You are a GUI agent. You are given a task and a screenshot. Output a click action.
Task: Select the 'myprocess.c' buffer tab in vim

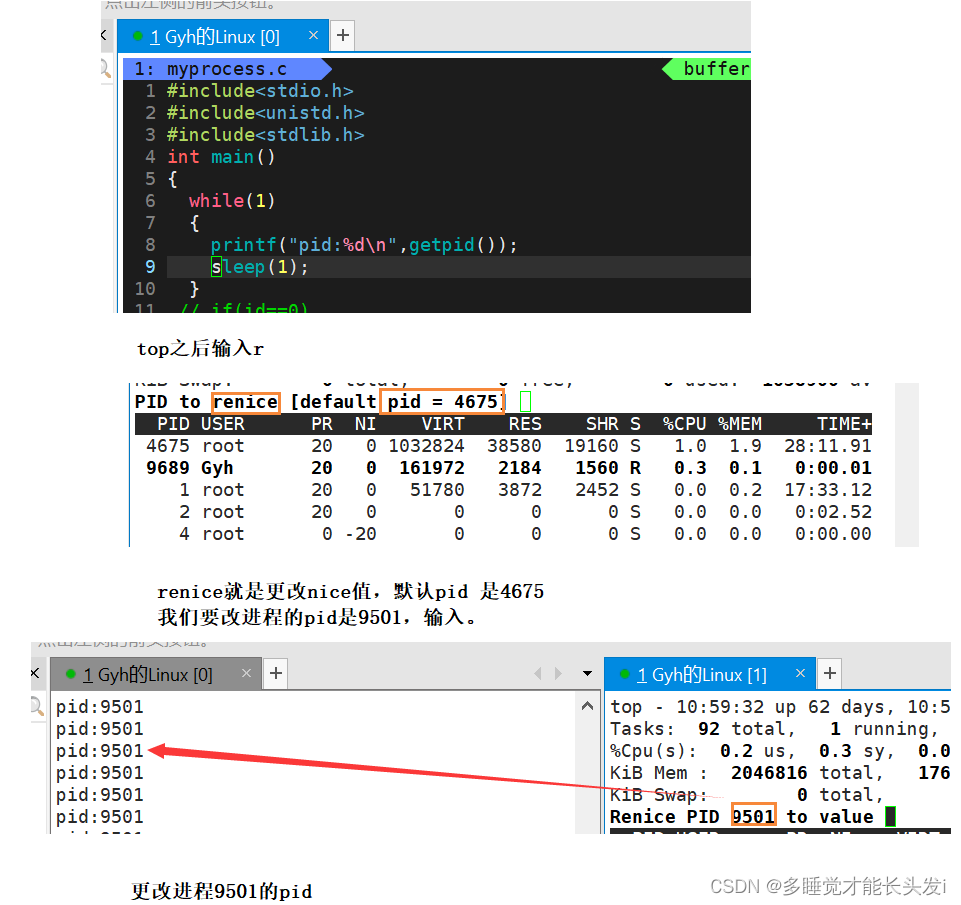[x=226, y=69]
